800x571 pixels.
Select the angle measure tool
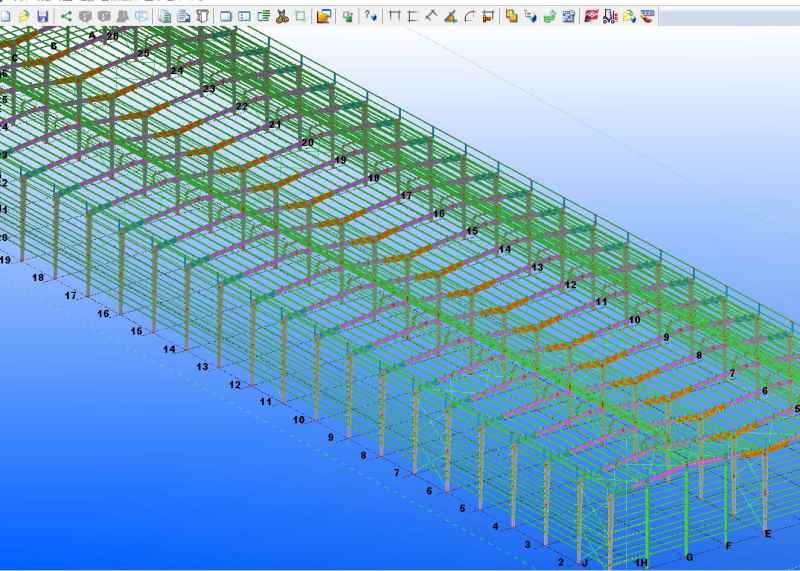tap(450, 17)
